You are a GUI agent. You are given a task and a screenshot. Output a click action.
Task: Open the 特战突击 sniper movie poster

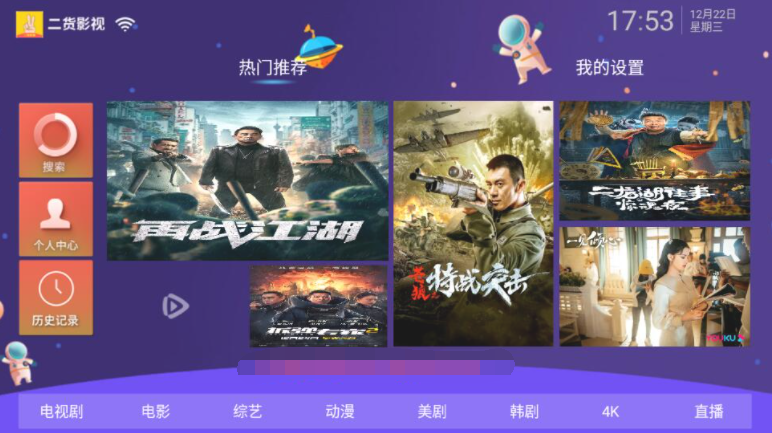tap(473, 224)
